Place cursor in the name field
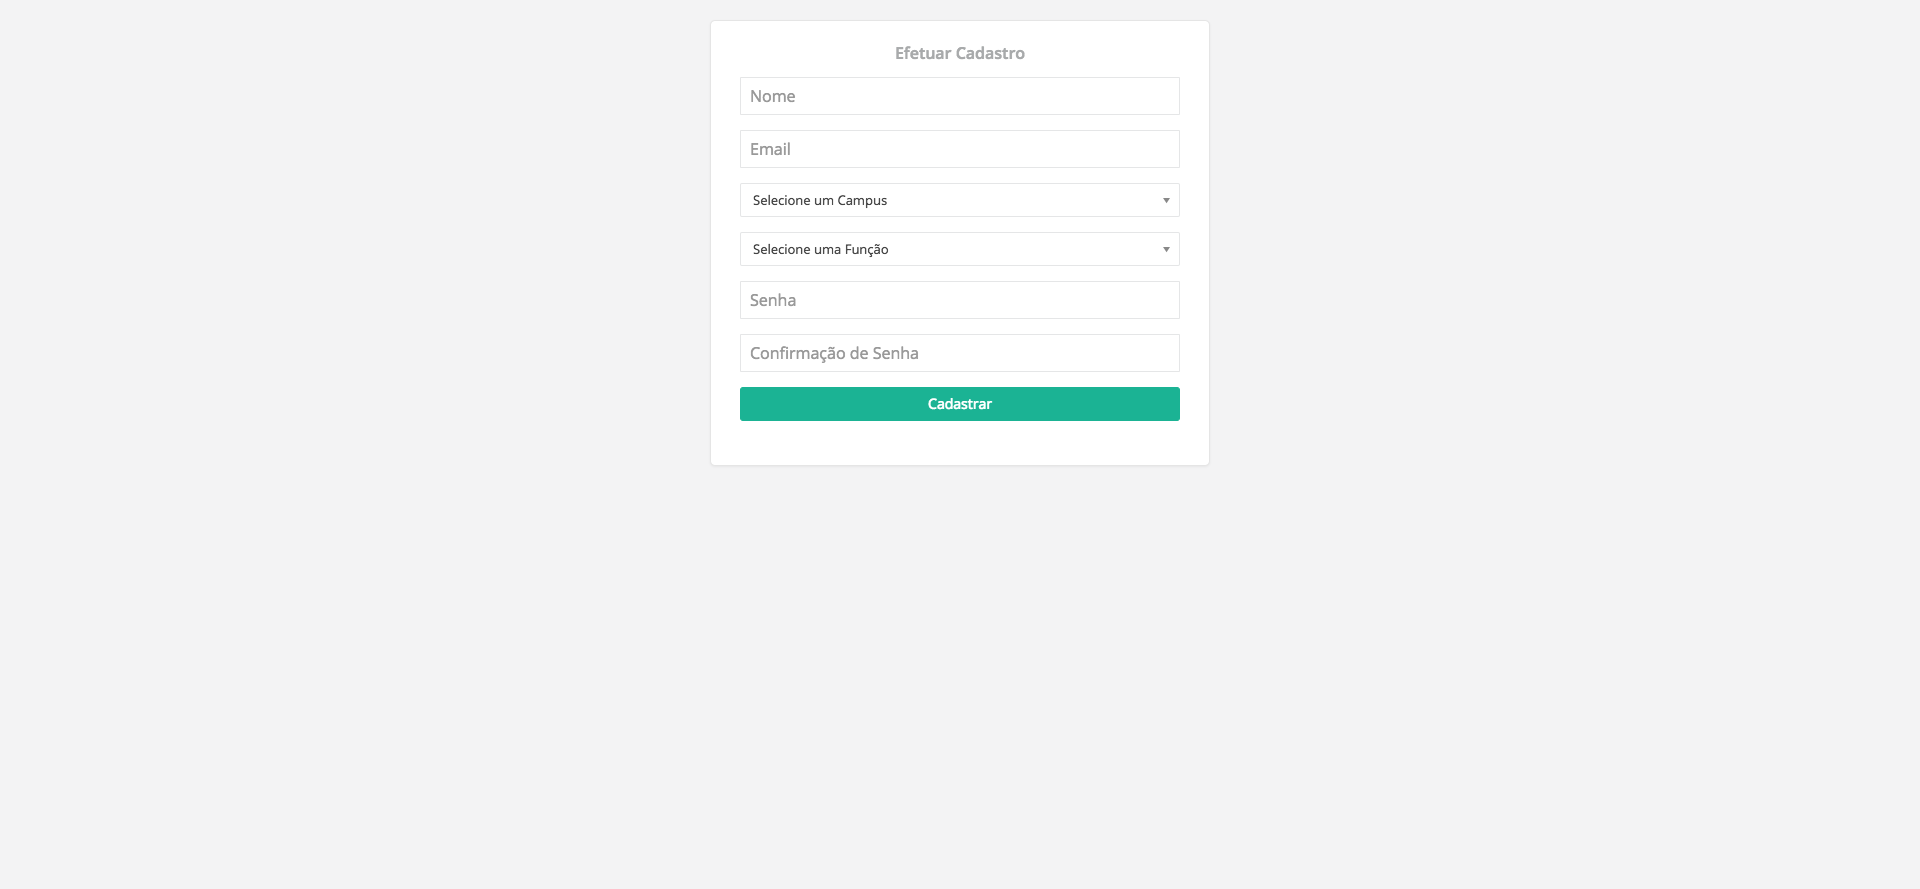The image size is (1920, 889). pyautogui.click(x=960, y=96)
